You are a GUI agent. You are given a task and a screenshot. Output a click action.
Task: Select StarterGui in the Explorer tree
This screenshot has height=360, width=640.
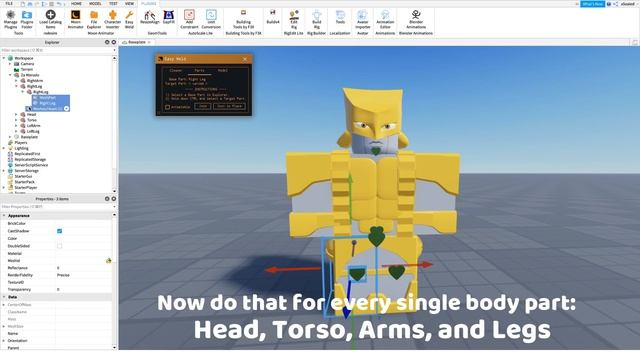pyautogui.click(x=23, y=176)
